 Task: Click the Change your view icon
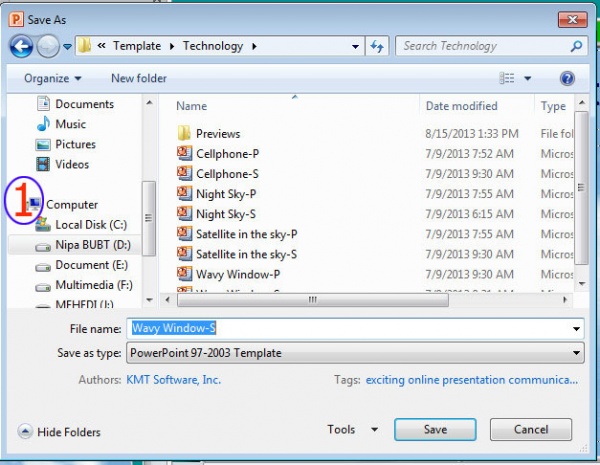click(507, 78)
